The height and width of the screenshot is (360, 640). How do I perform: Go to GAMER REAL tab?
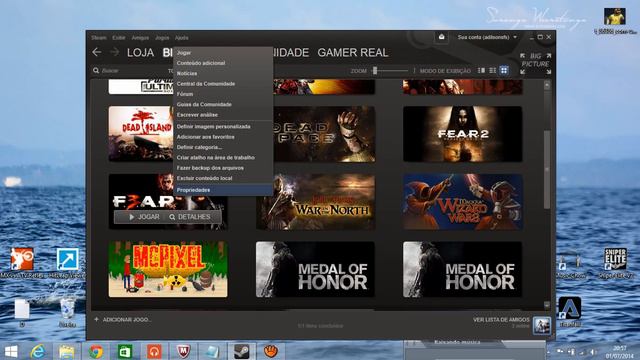[x=353, y=53]
